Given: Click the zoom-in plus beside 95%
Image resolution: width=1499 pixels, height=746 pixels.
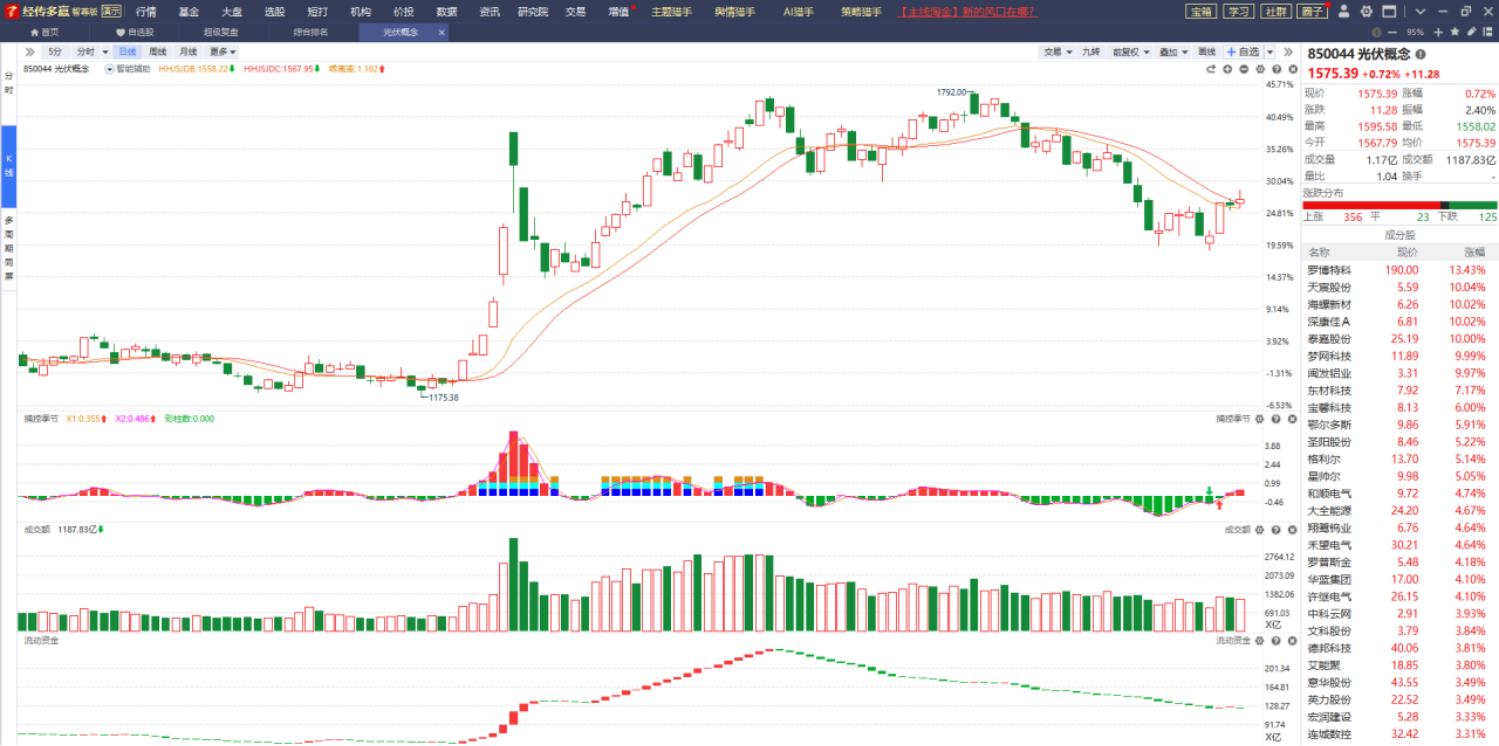Looking at the screenshot, I should coord(1438,32).
